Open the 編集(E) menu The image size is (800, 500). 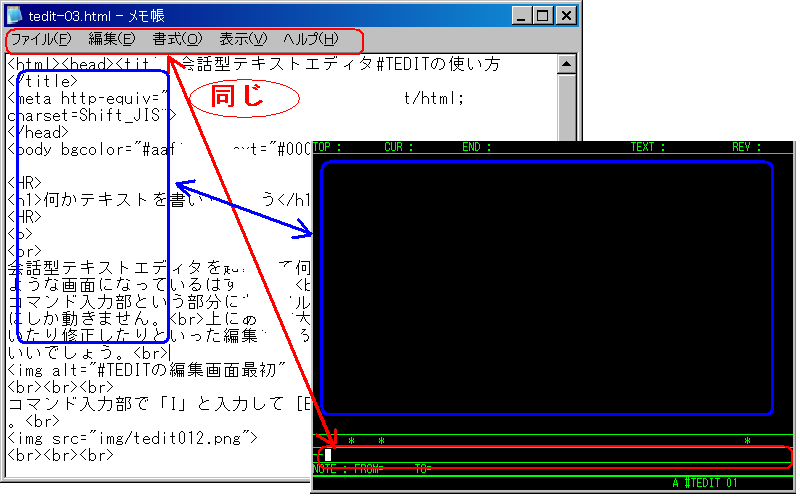[x=111, y=40]
